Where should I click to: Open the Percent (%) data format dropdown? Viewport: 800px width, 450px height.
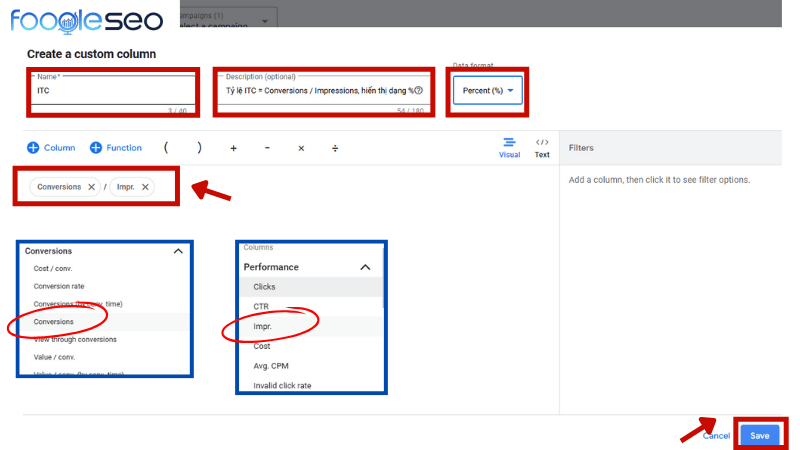pyautogui.click(x=488, y=91)
